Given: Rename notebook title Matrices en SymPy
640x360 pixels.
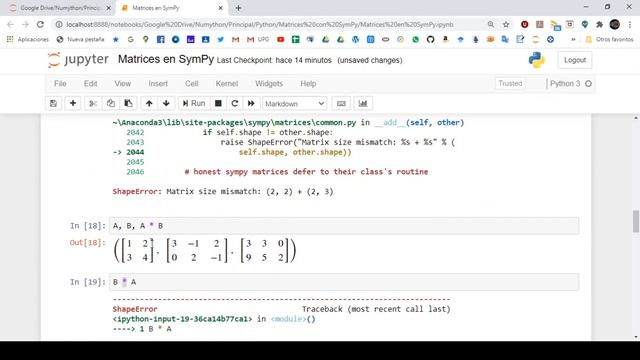Looking at the screenshot, I should pyautogui.click(x=166, y=59).
